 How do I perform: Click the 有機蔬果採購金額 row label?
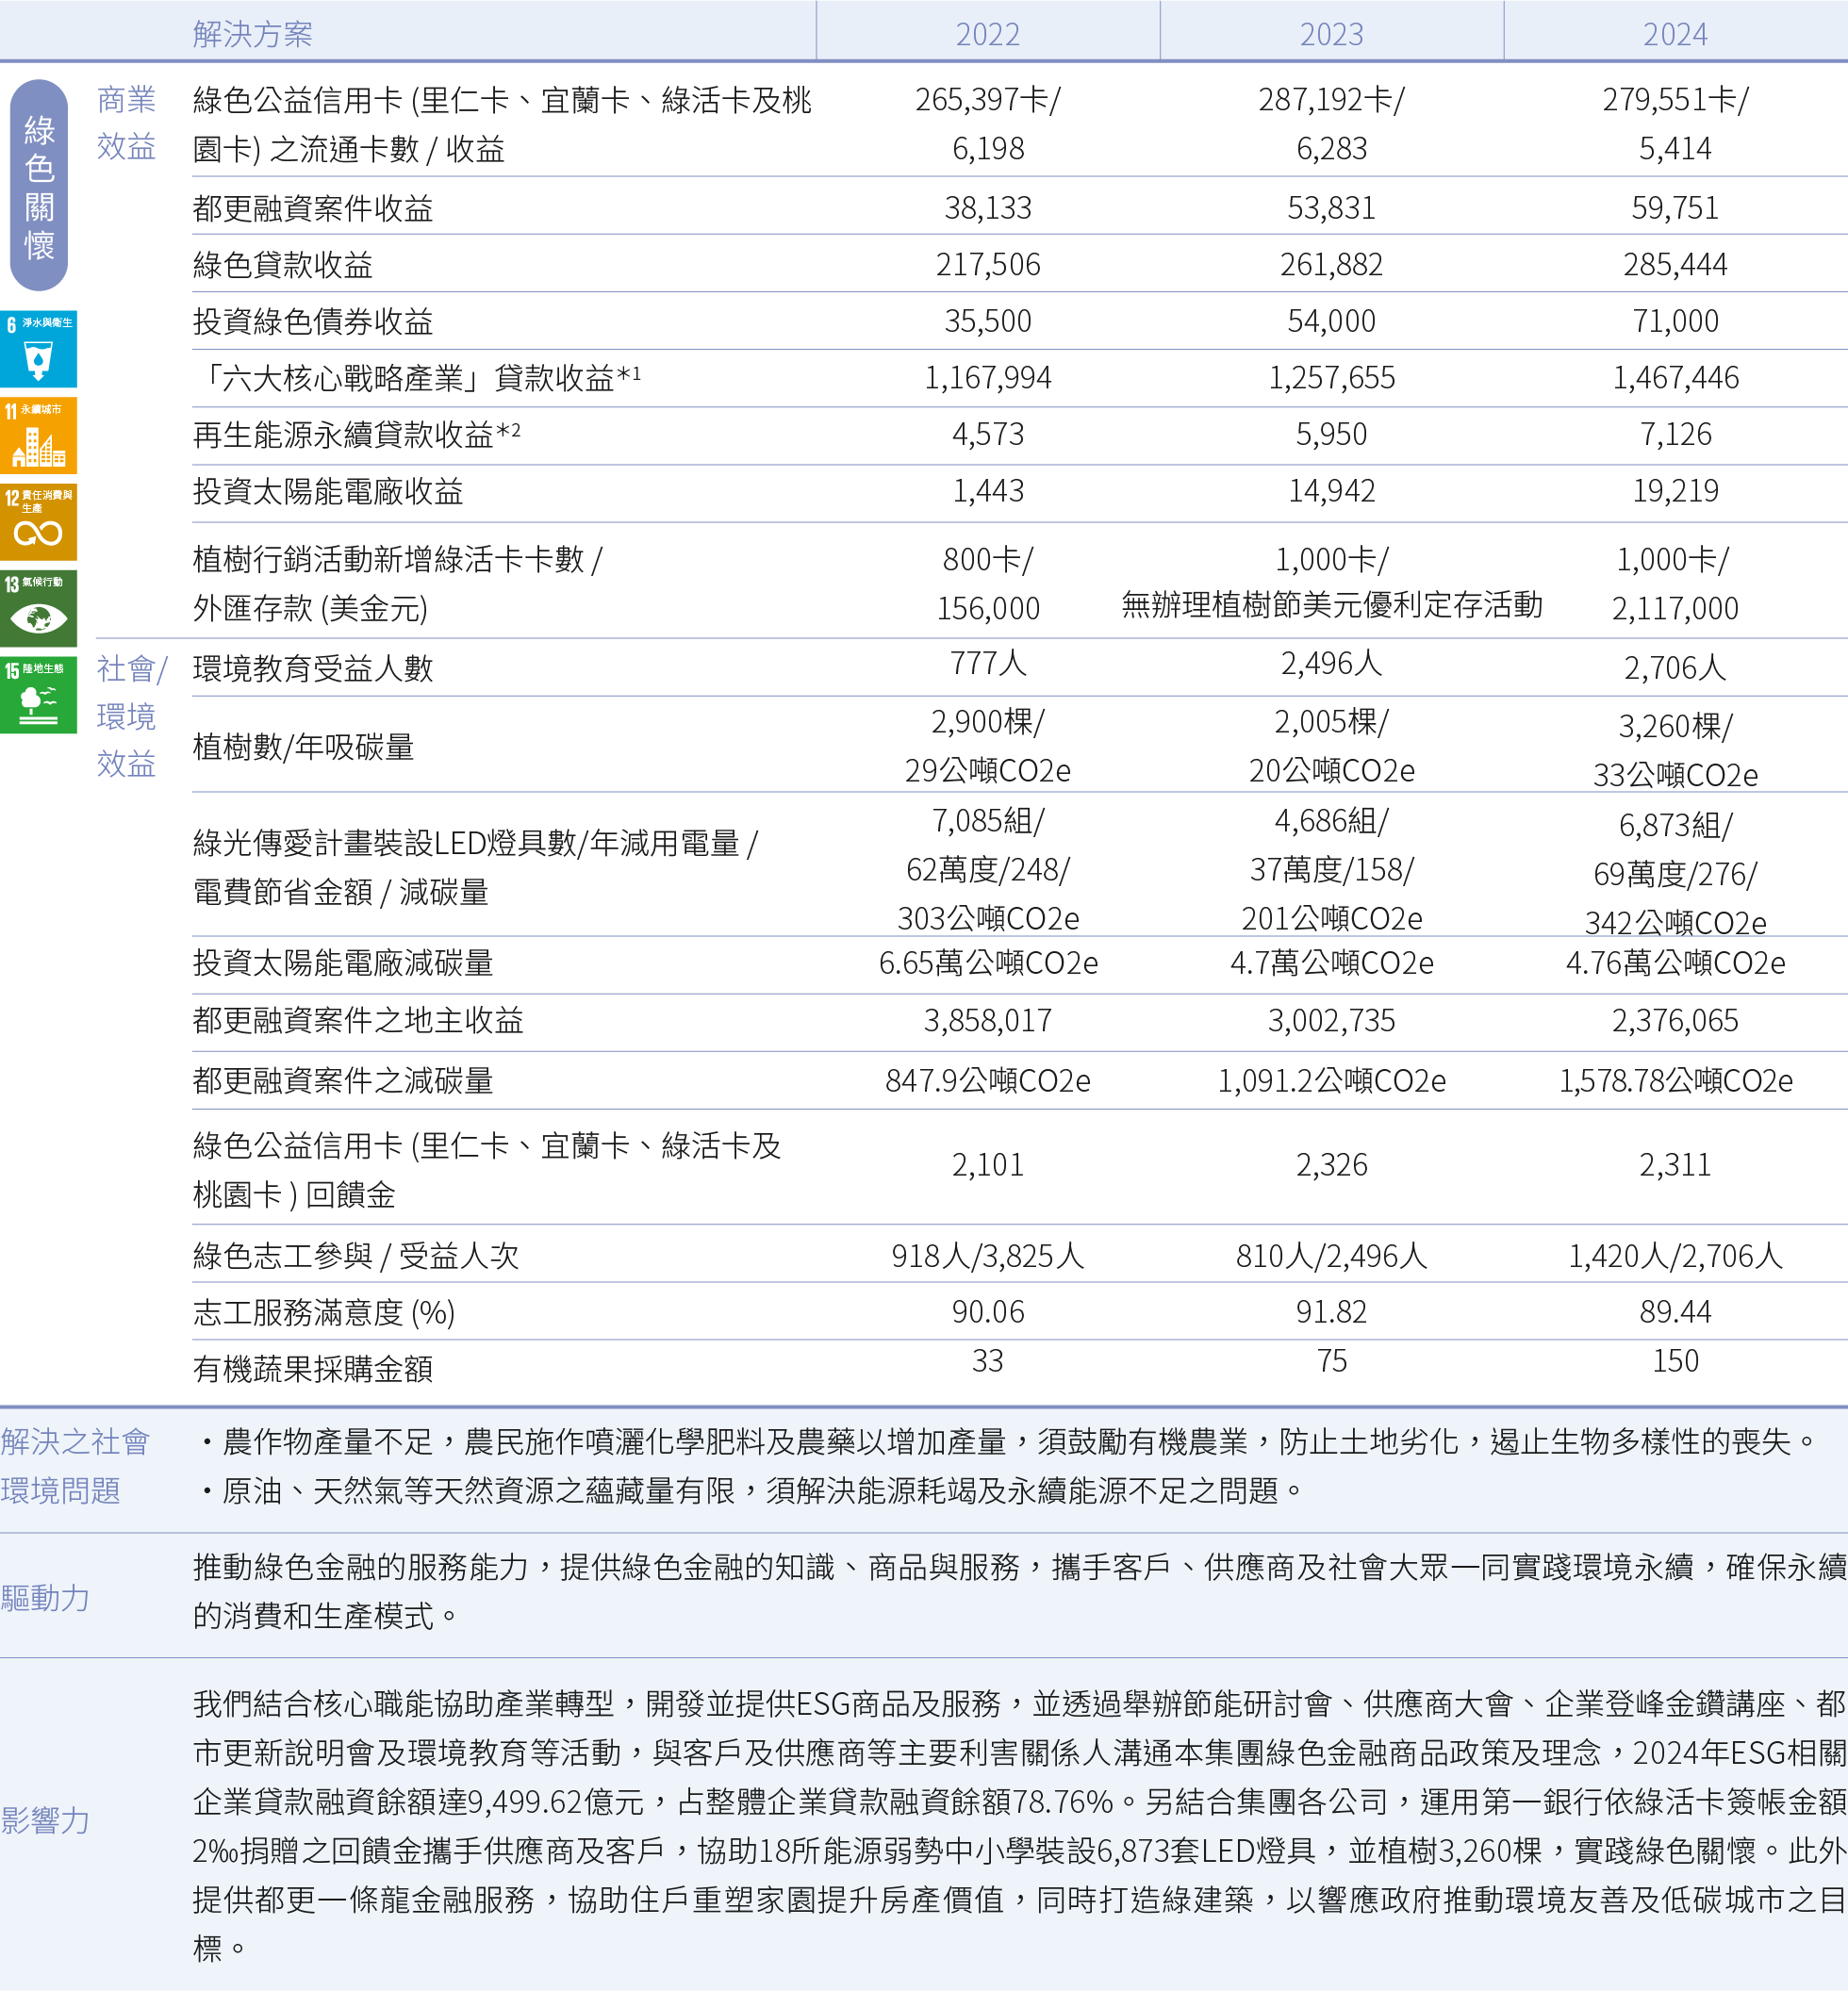click(x=313, y=1368)
